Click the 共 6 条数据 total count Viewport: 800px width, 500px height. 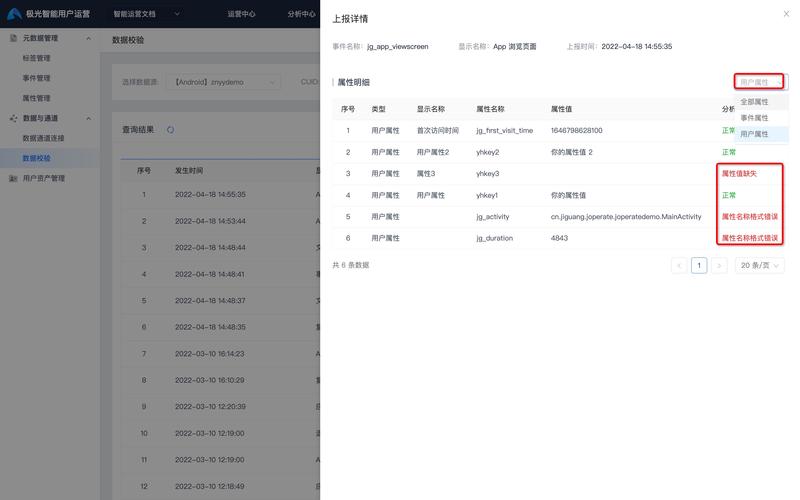click(x=351, y=265)
